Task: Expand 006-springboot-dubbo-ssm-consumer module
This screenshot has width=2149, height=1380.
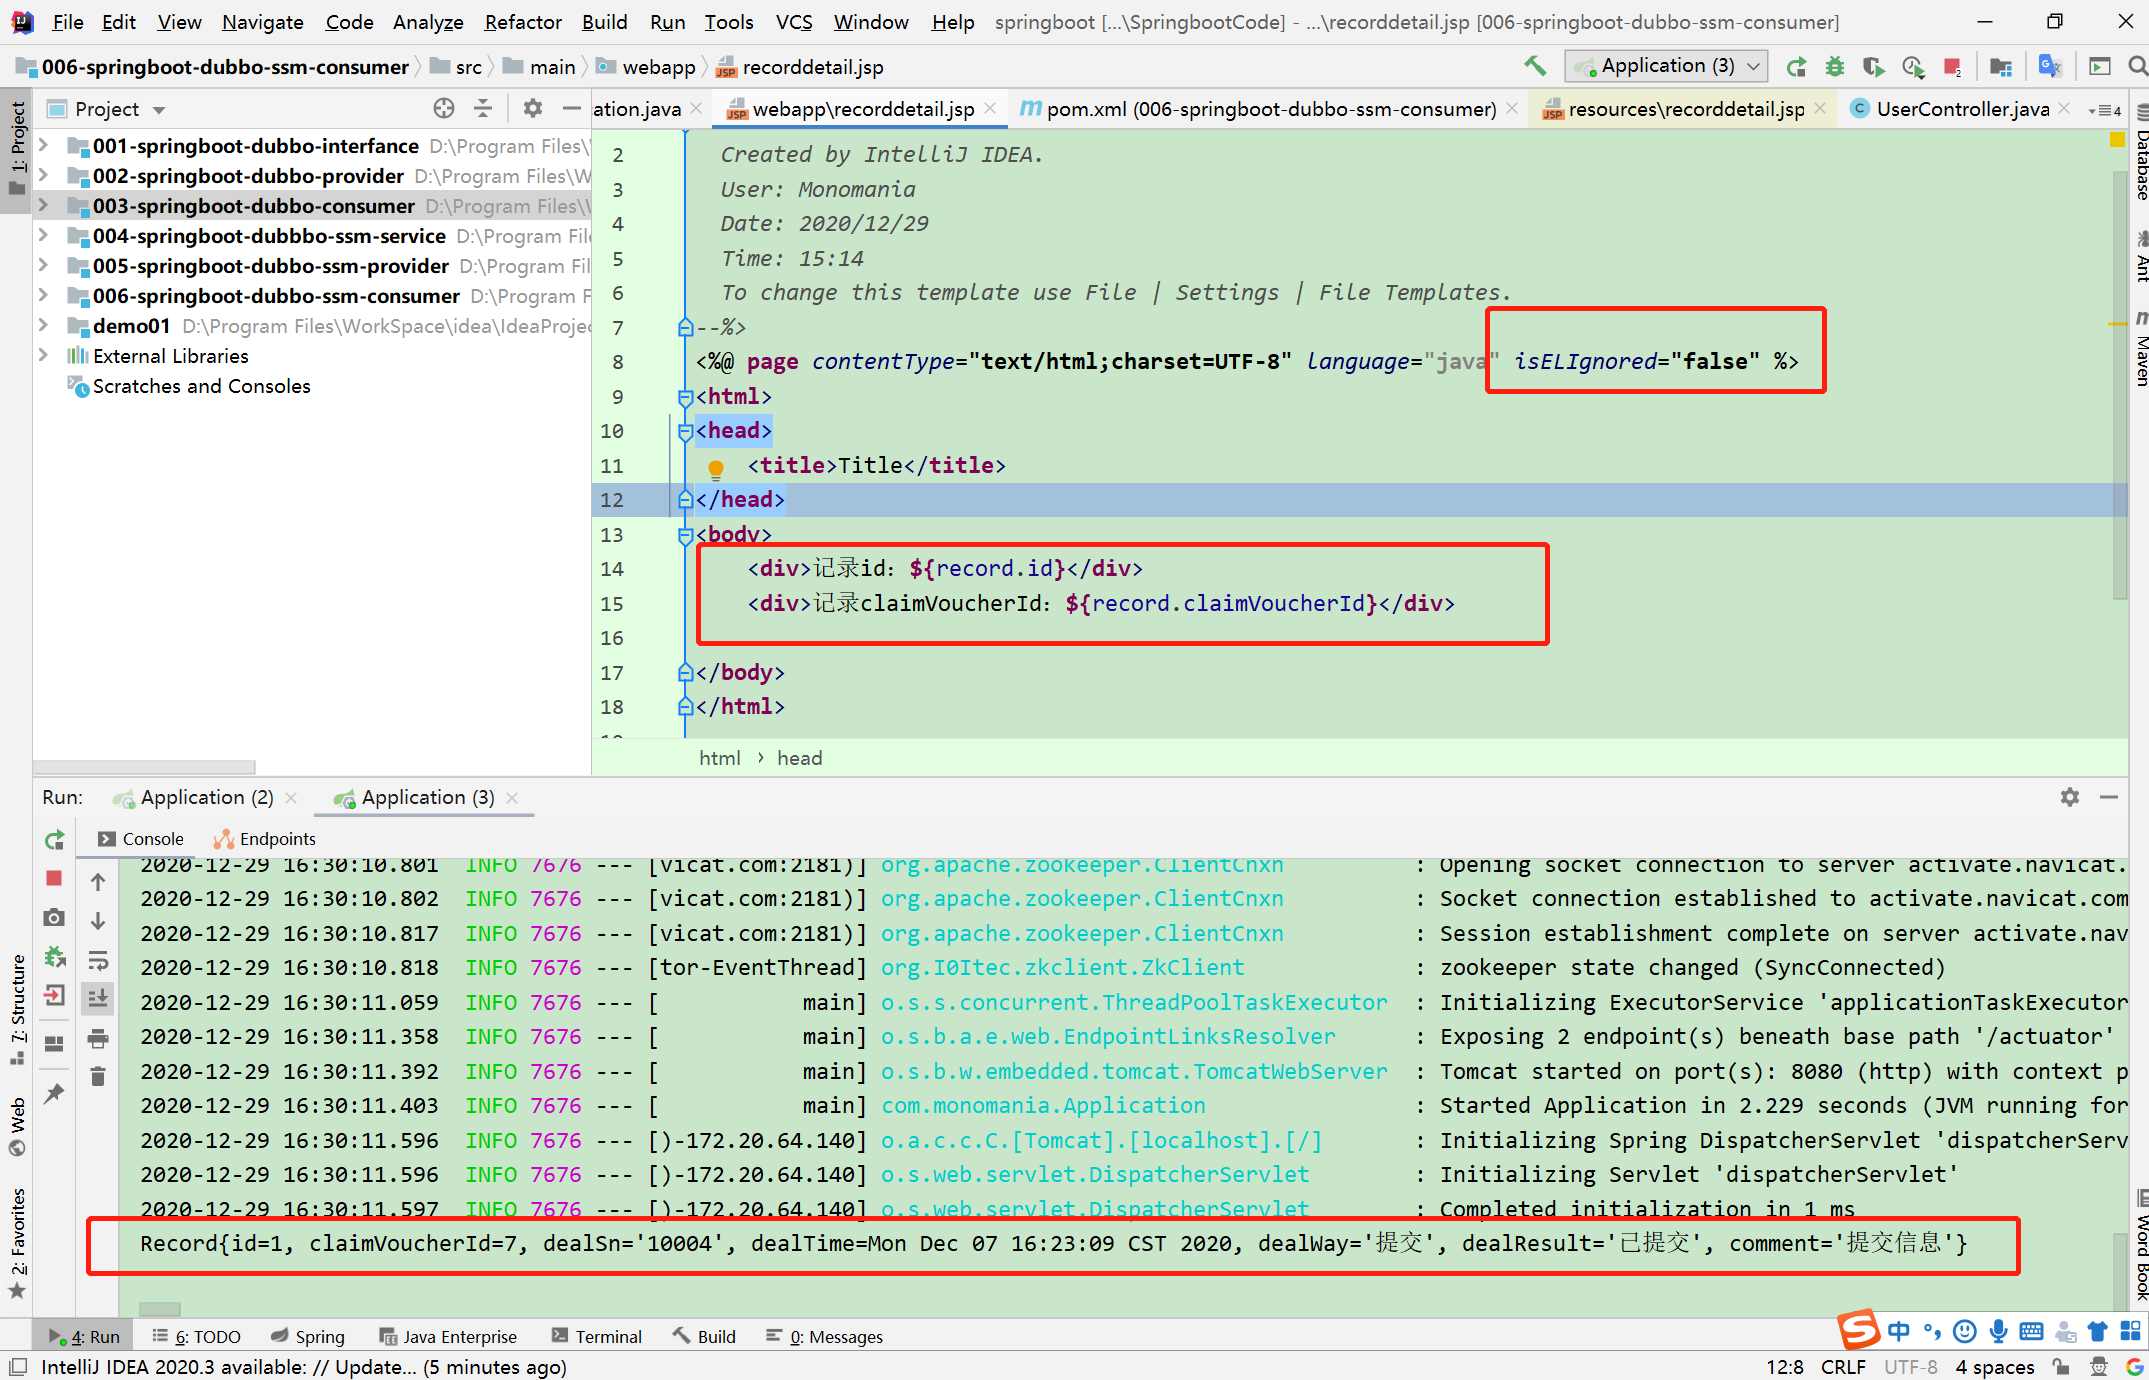Action: coord(44,296)
